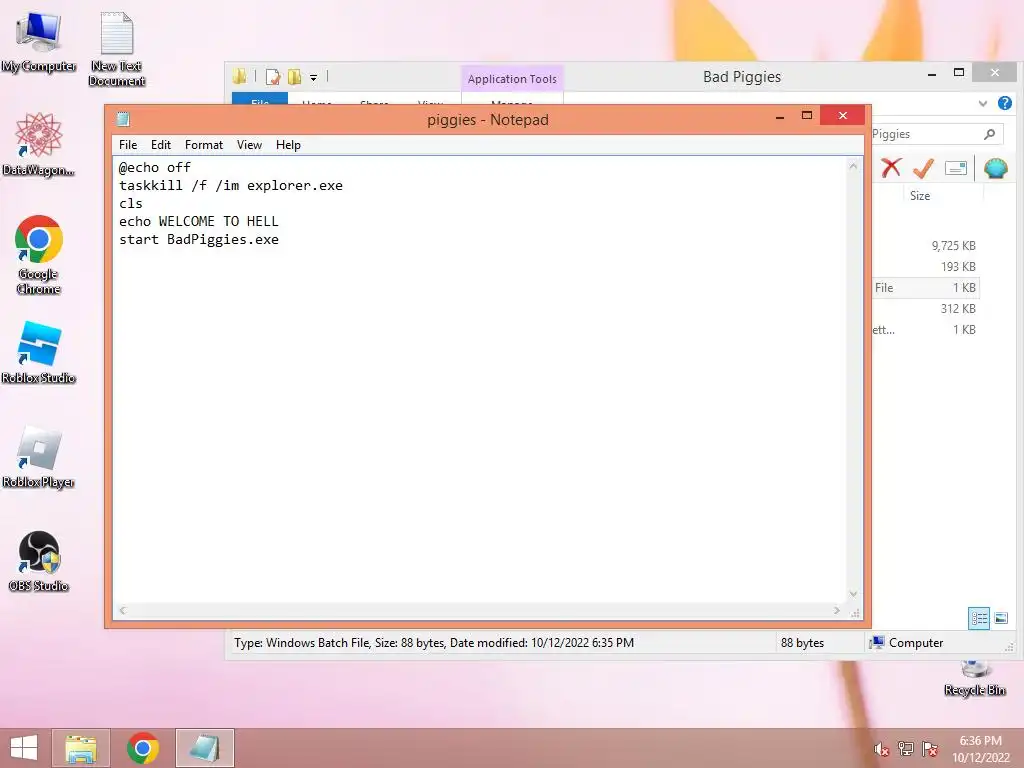This screenshot has width=1024, height=768.
Task: Launch the Roblox Player desktop shortcut
Action: (39, 457)
